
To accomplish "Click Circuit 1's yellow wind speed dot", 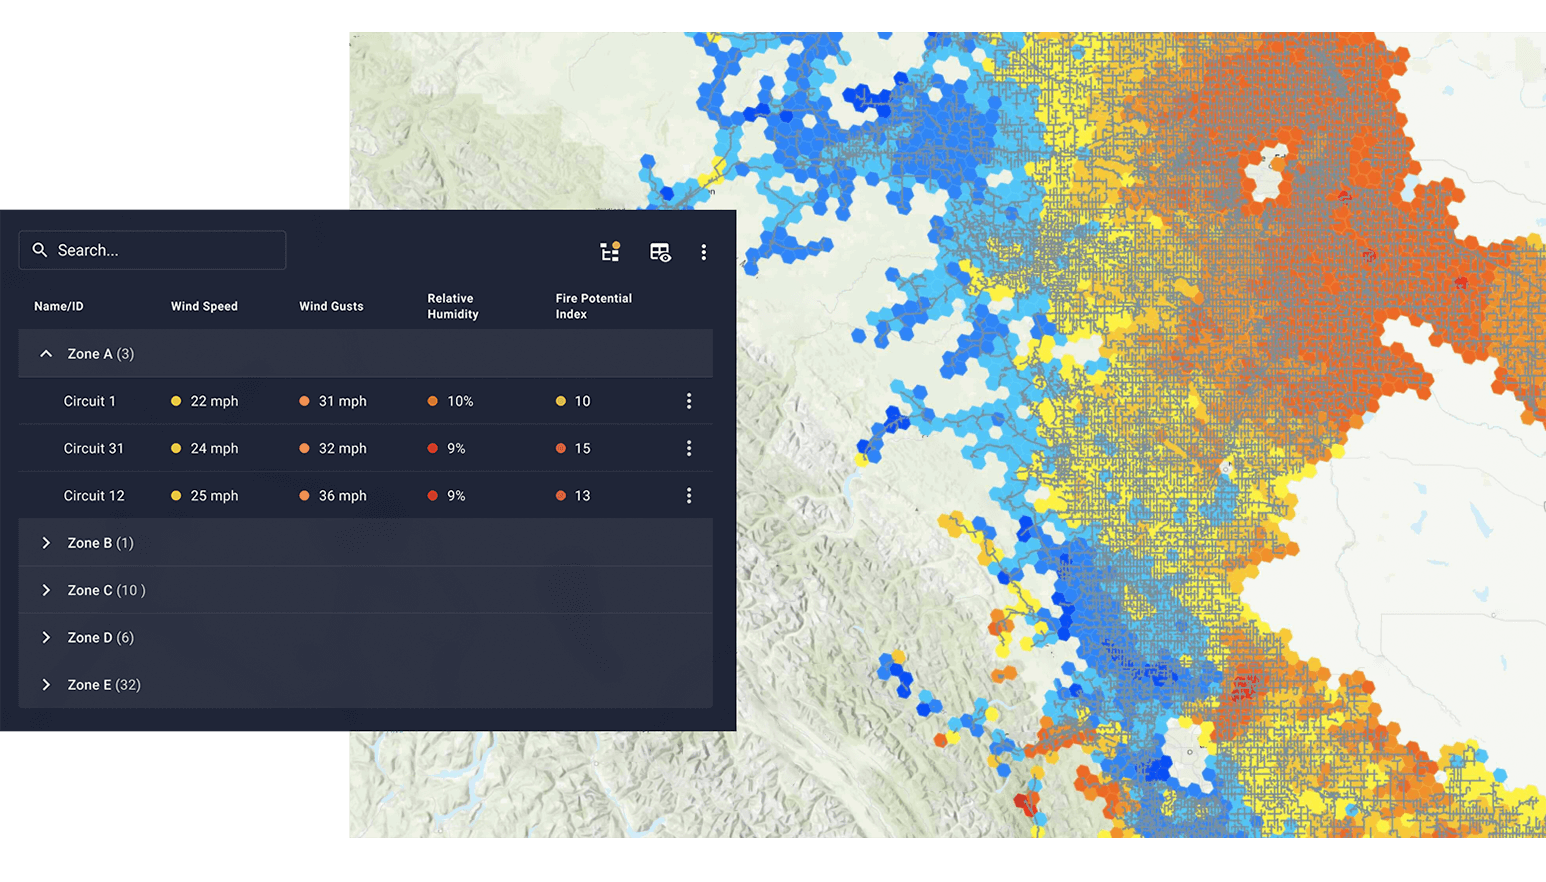I will pyautogui.click(x=176, y=401).
